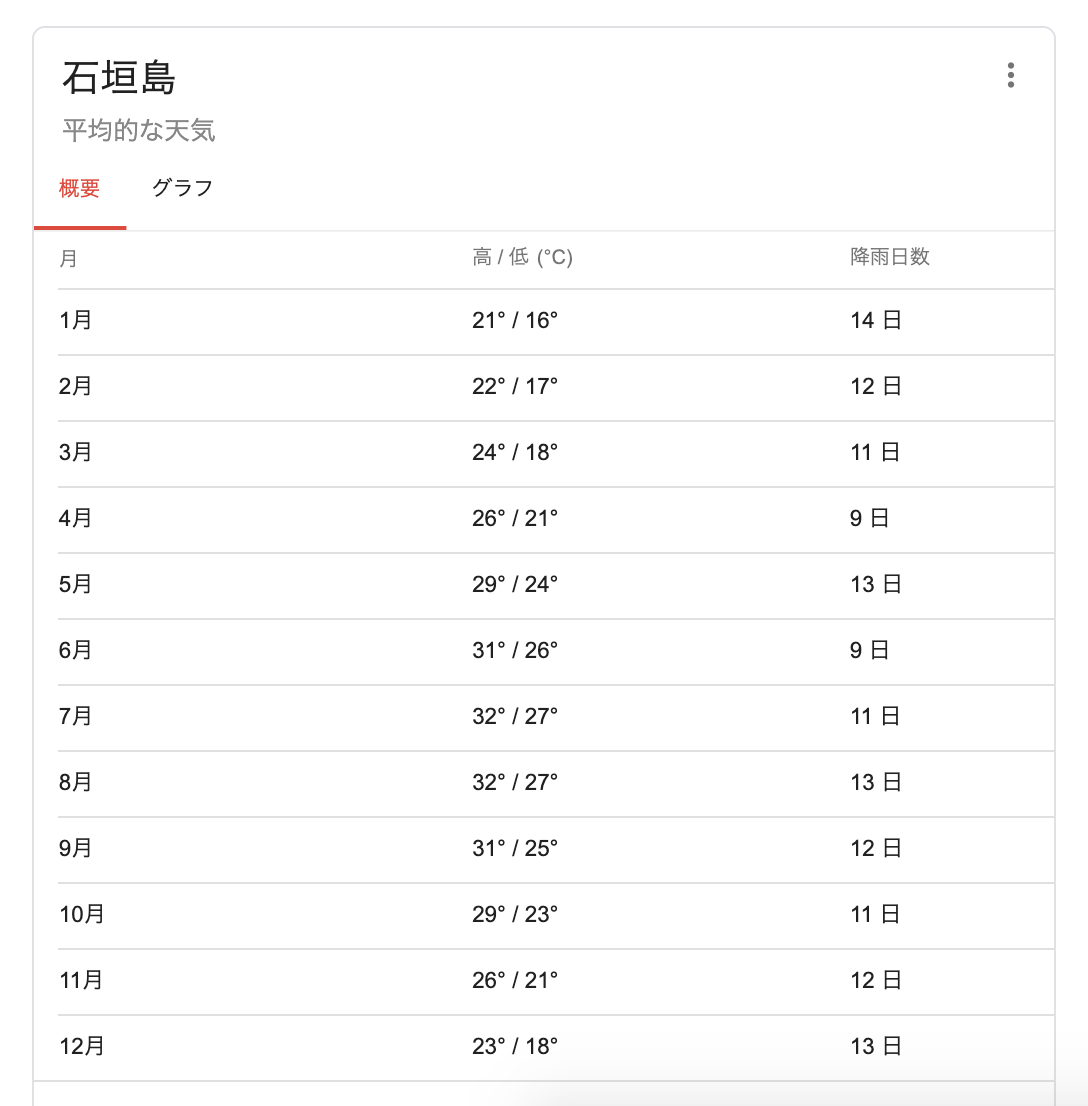Click the 9月 temperature value 31° / 25°

click(x=515, y=848)
